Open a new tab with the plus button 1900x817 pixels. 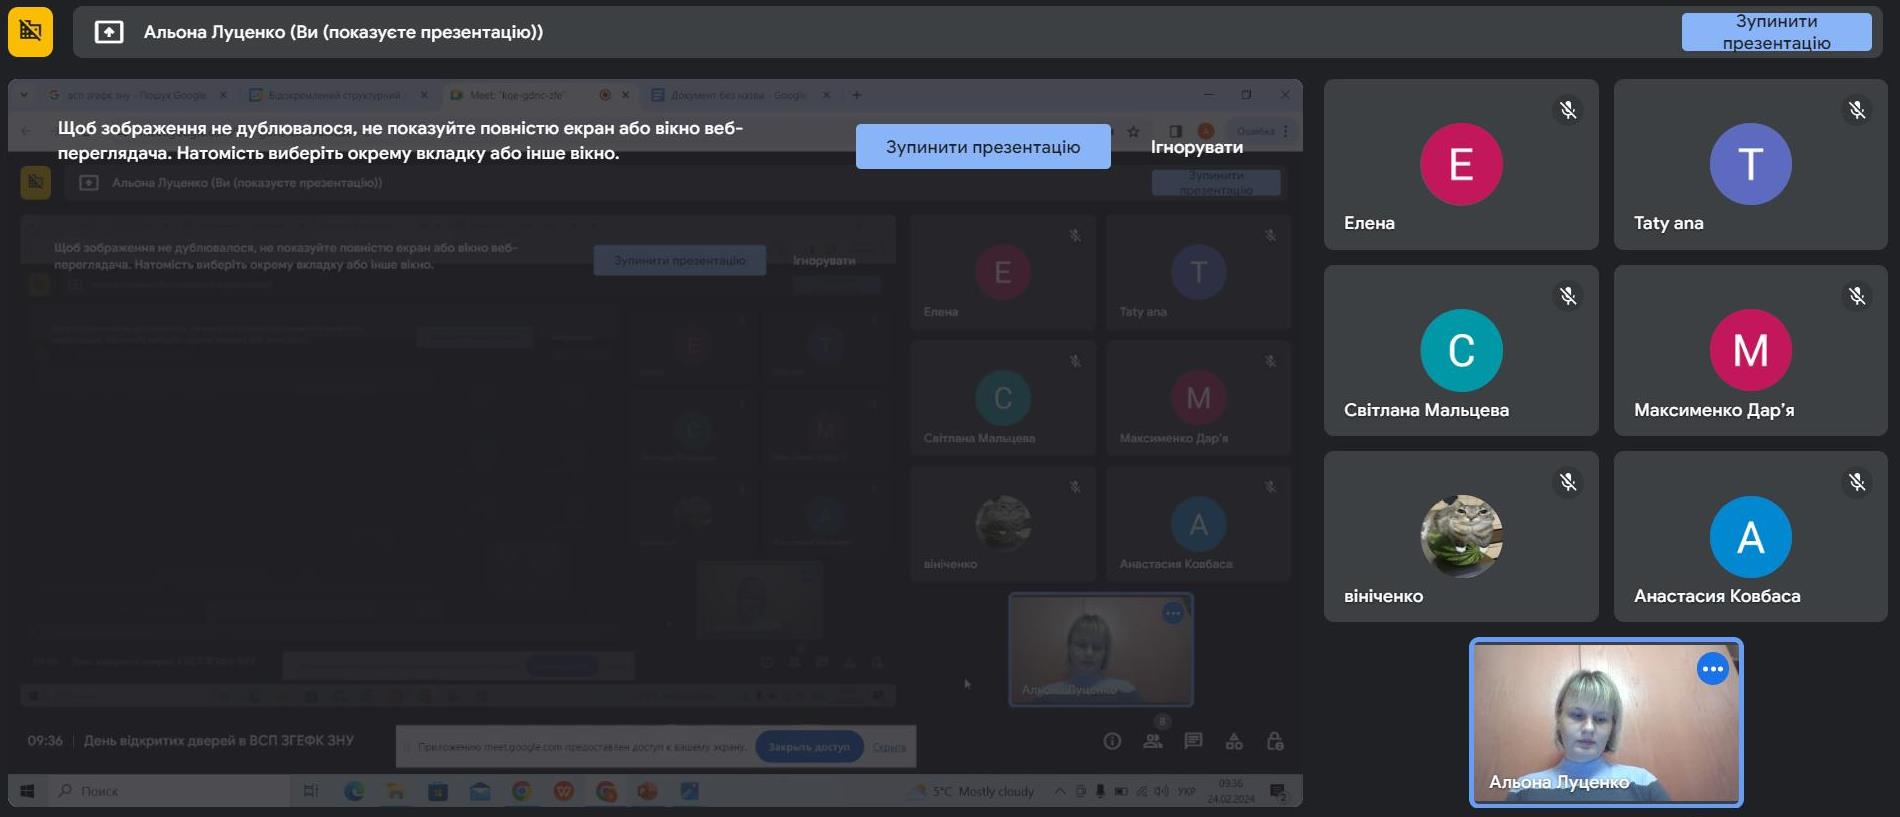coord(856,95)
